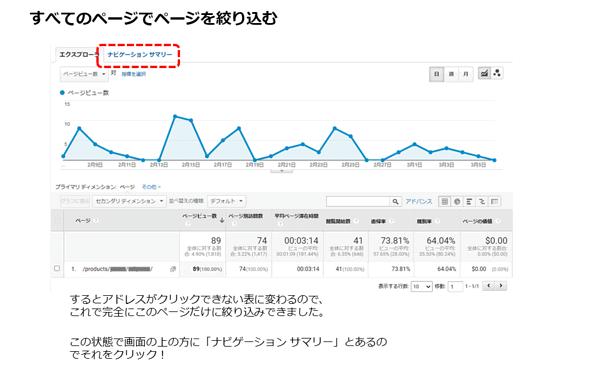Click the summary value 73.81%
This screenshot has width=600, height=376.
[x=395, y=241]
